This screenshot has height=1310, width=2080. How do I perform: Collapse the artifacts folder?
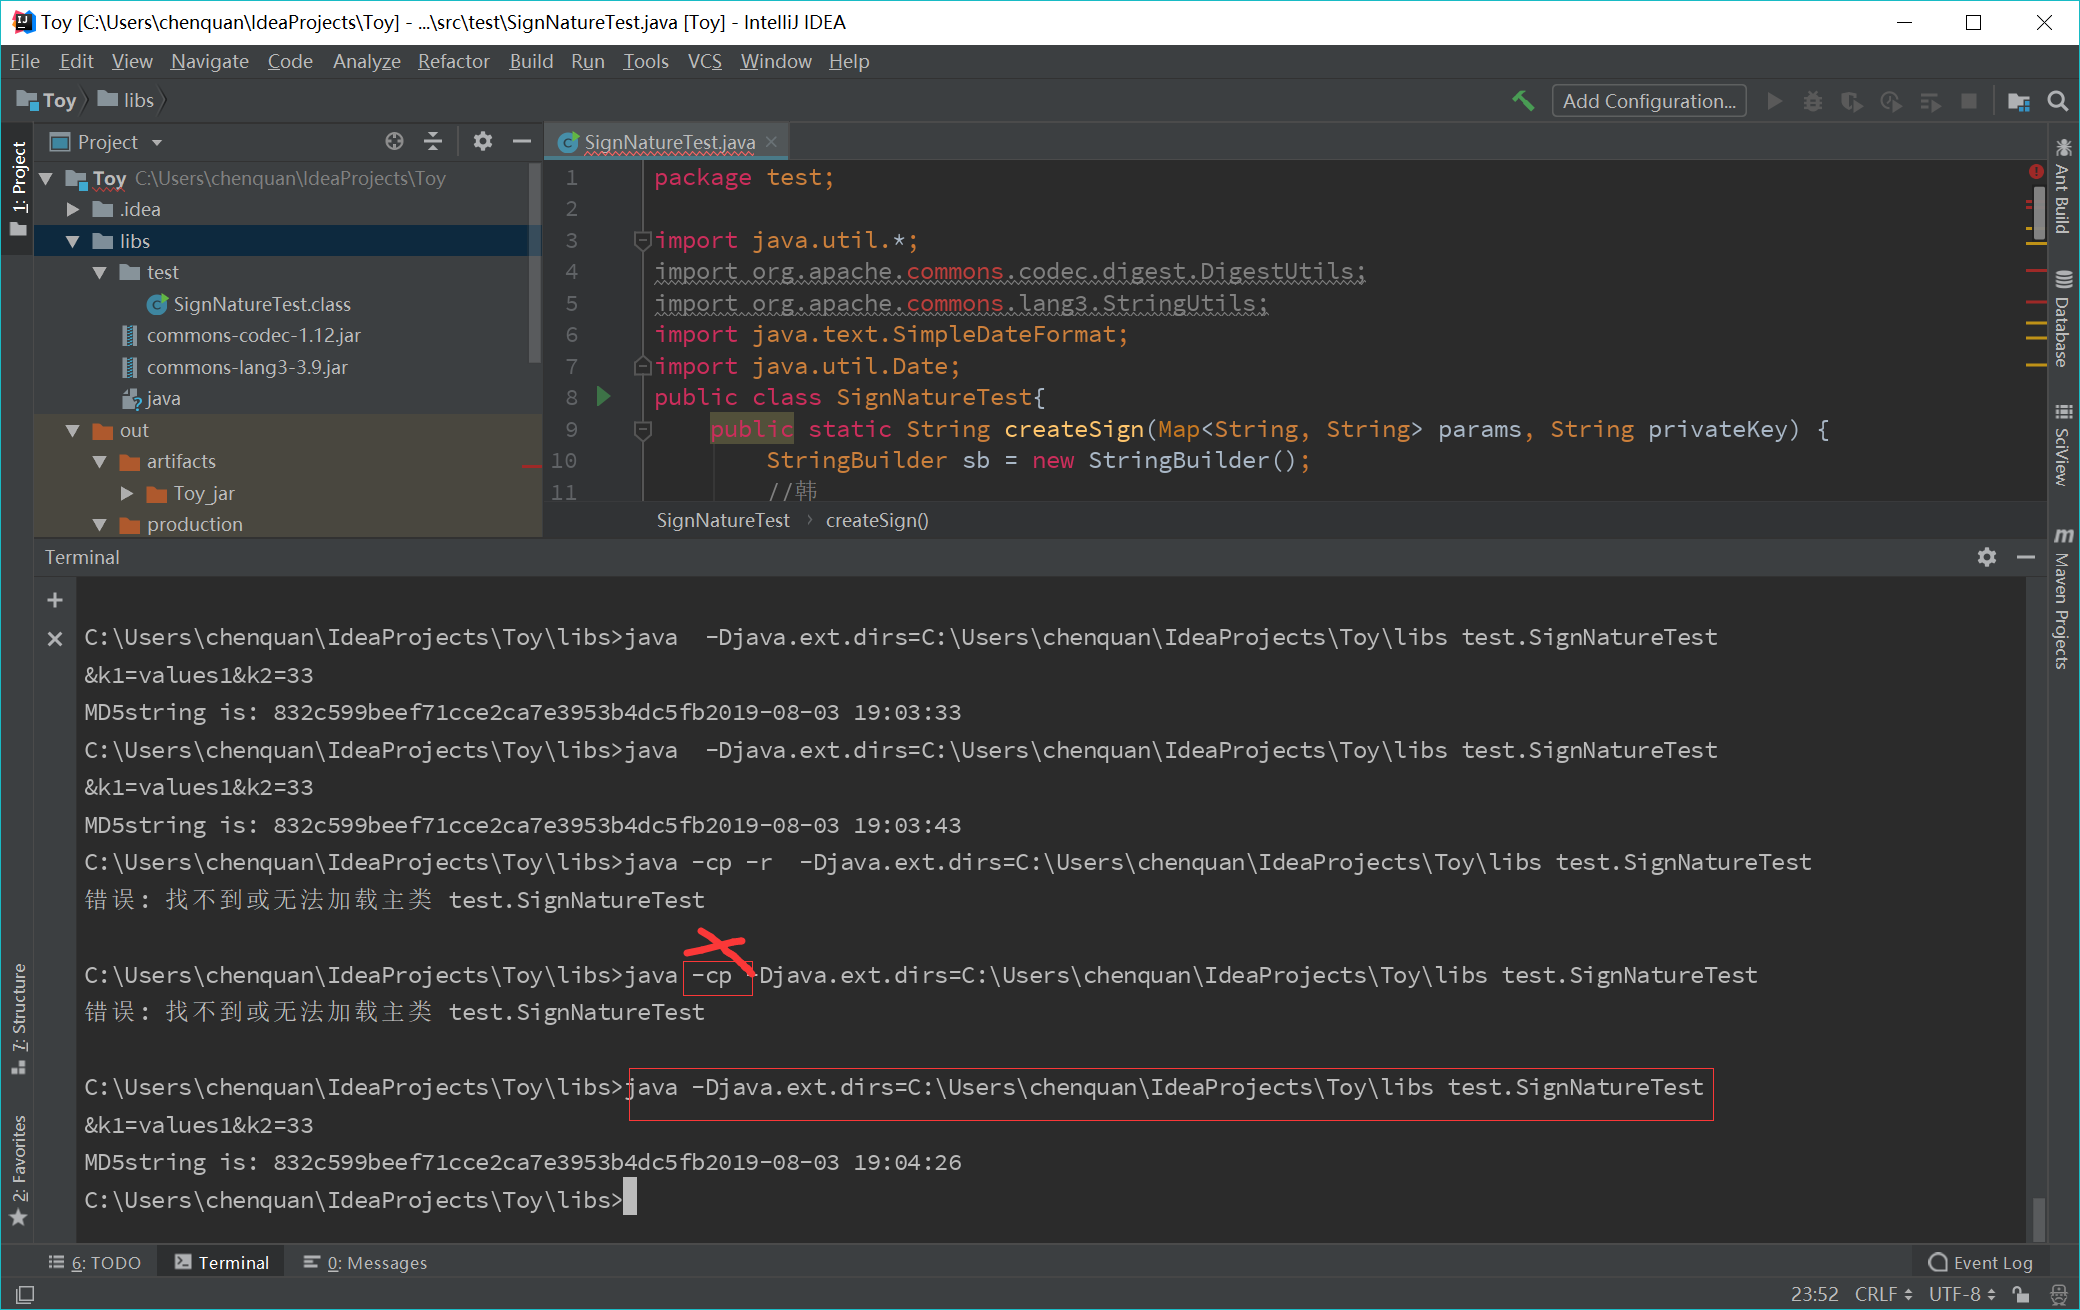[x=99, y=461]
